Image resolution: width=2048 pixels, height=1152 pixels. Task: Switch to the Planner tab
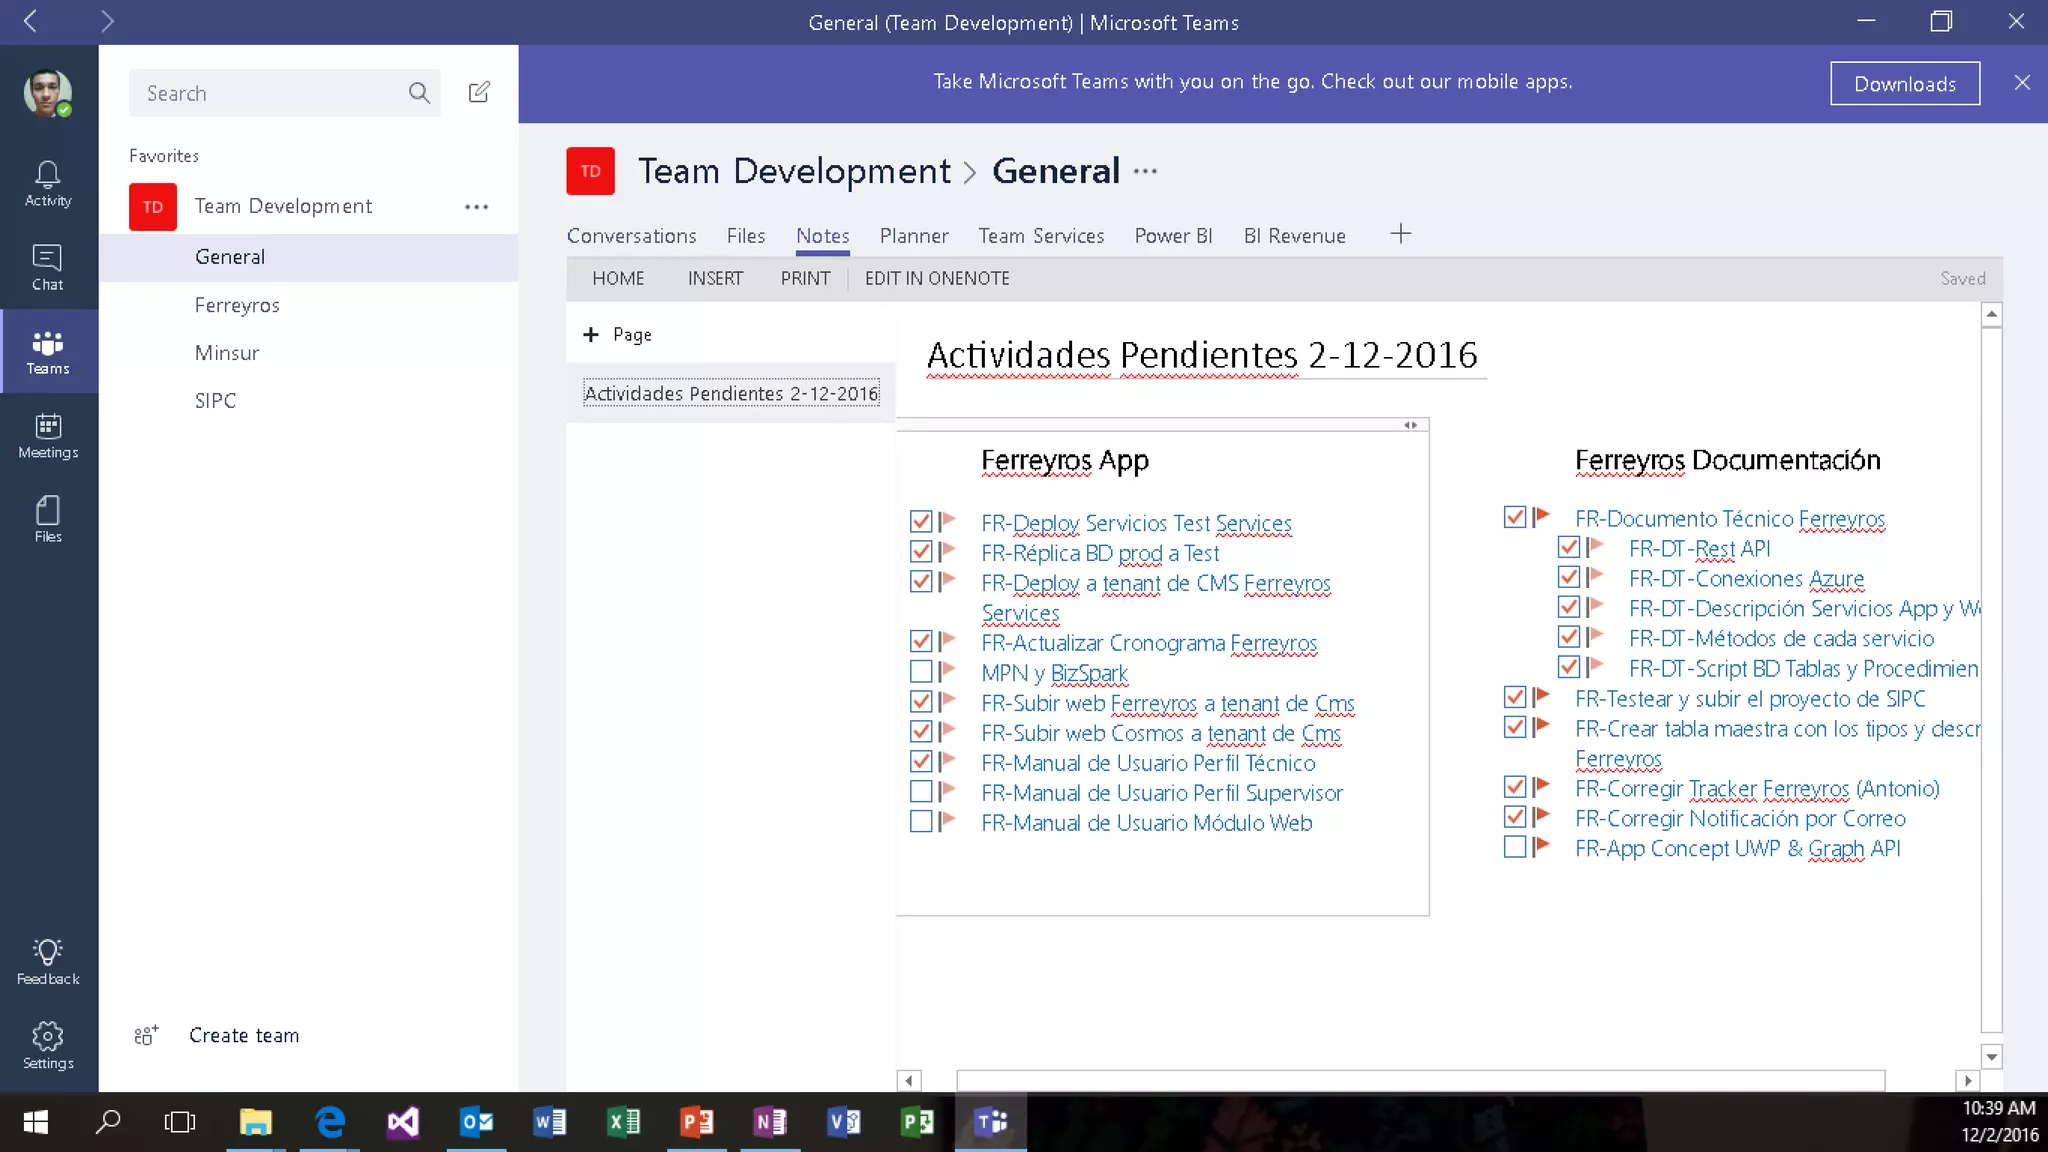tap(913, 236)
